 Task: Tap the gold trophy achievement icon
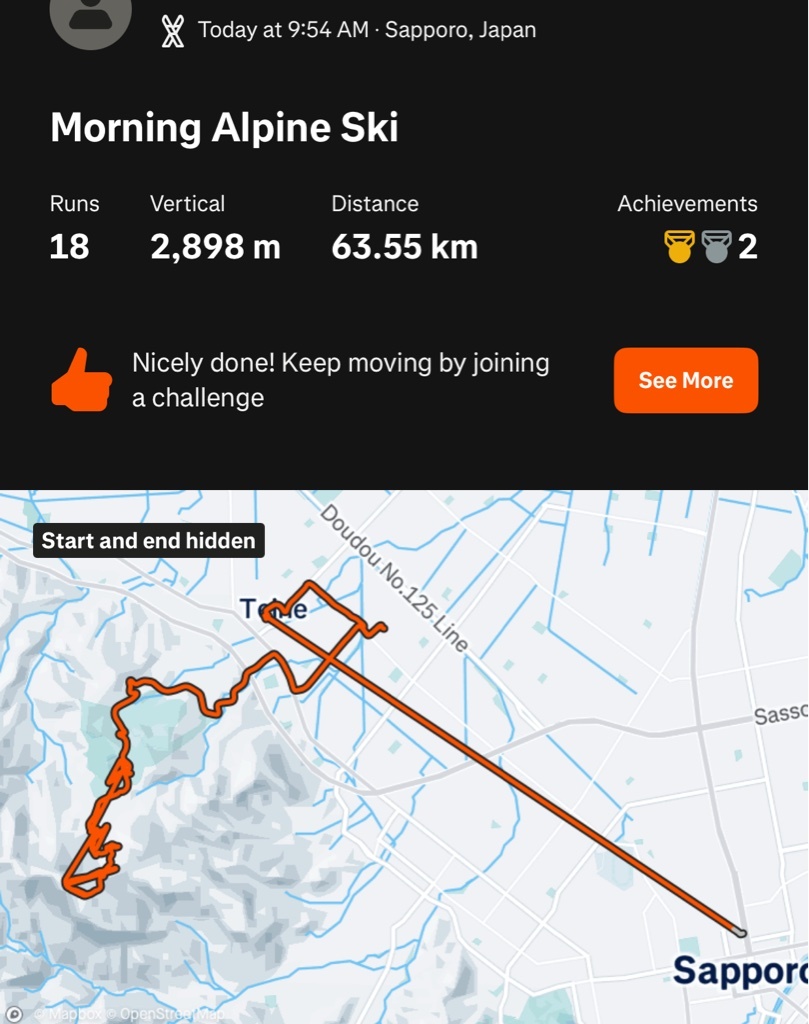(679, 247)
